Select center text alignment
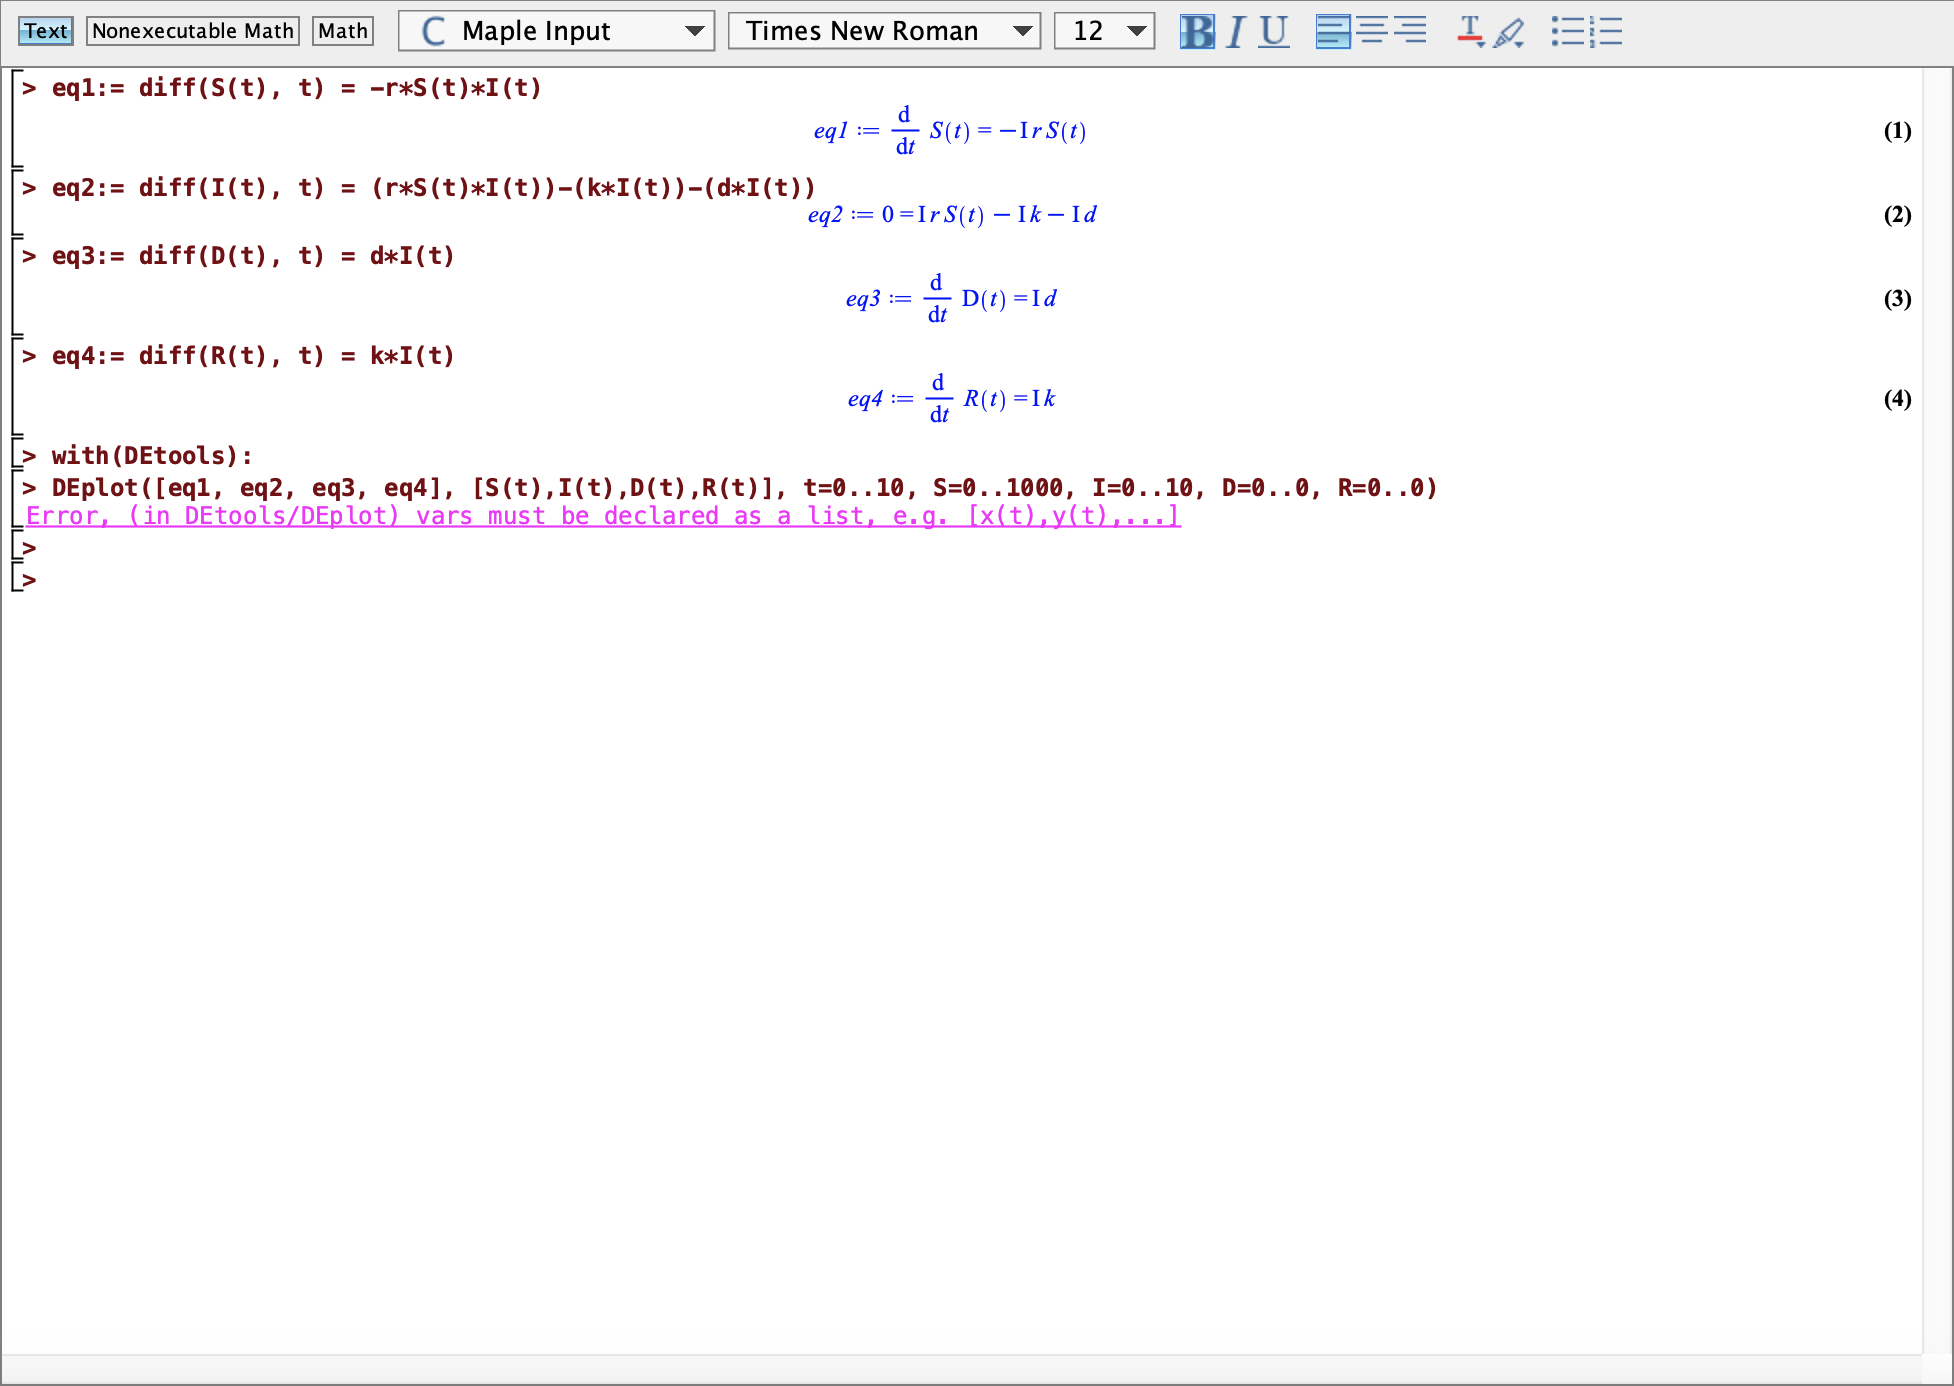 point(1372,31)
